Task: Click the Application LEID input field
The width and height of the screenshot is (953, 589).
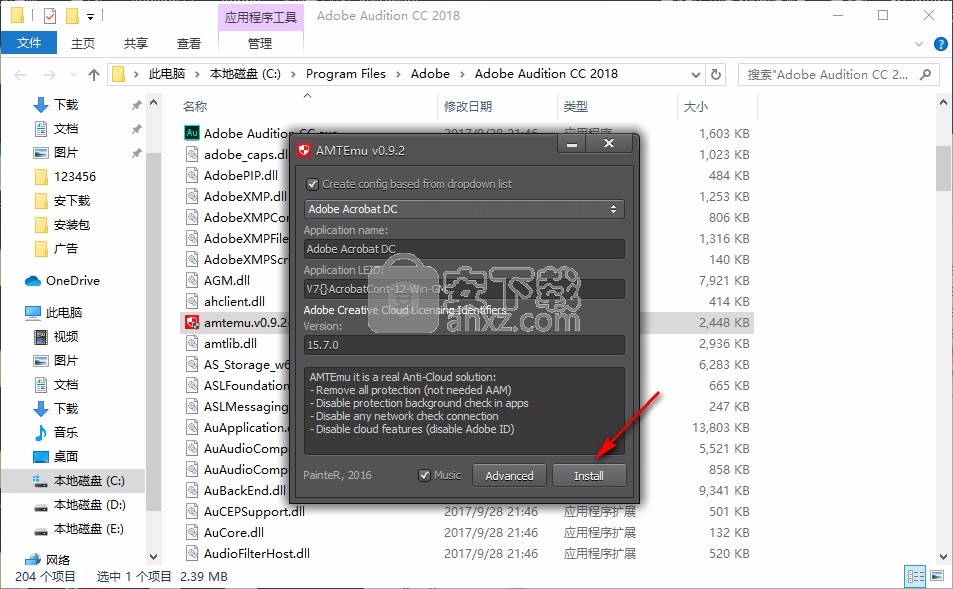Action: 464,289
